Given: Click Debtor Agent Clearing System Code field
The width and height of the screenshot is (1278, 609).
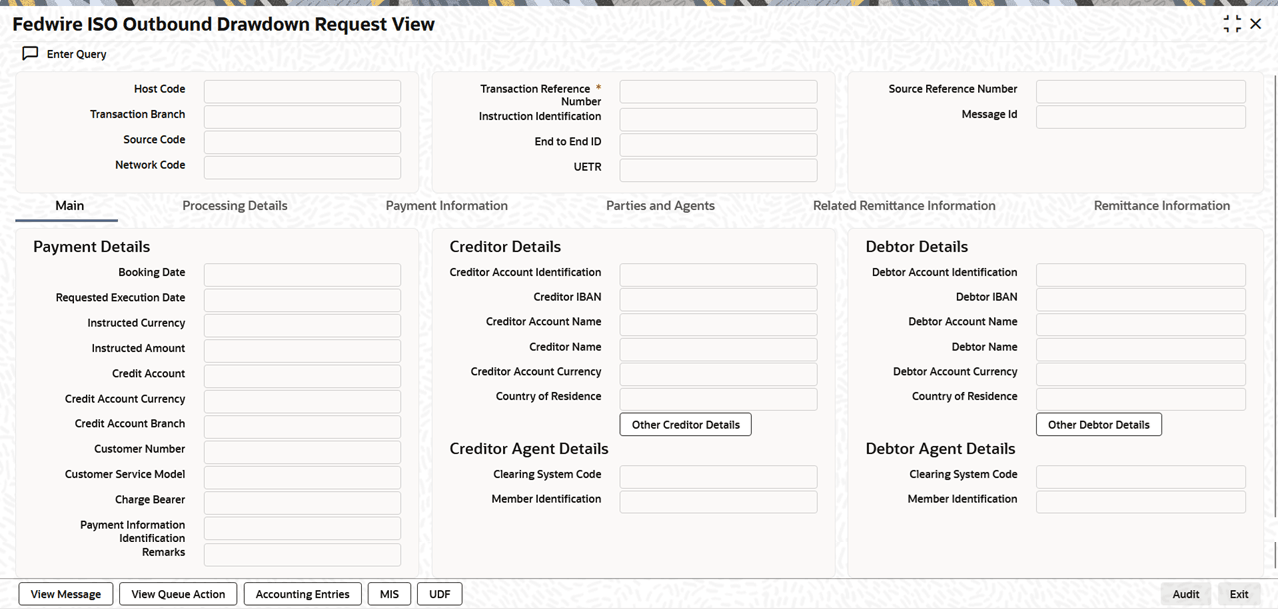Looking at the screenshot, I should (x=1141, y=477).
